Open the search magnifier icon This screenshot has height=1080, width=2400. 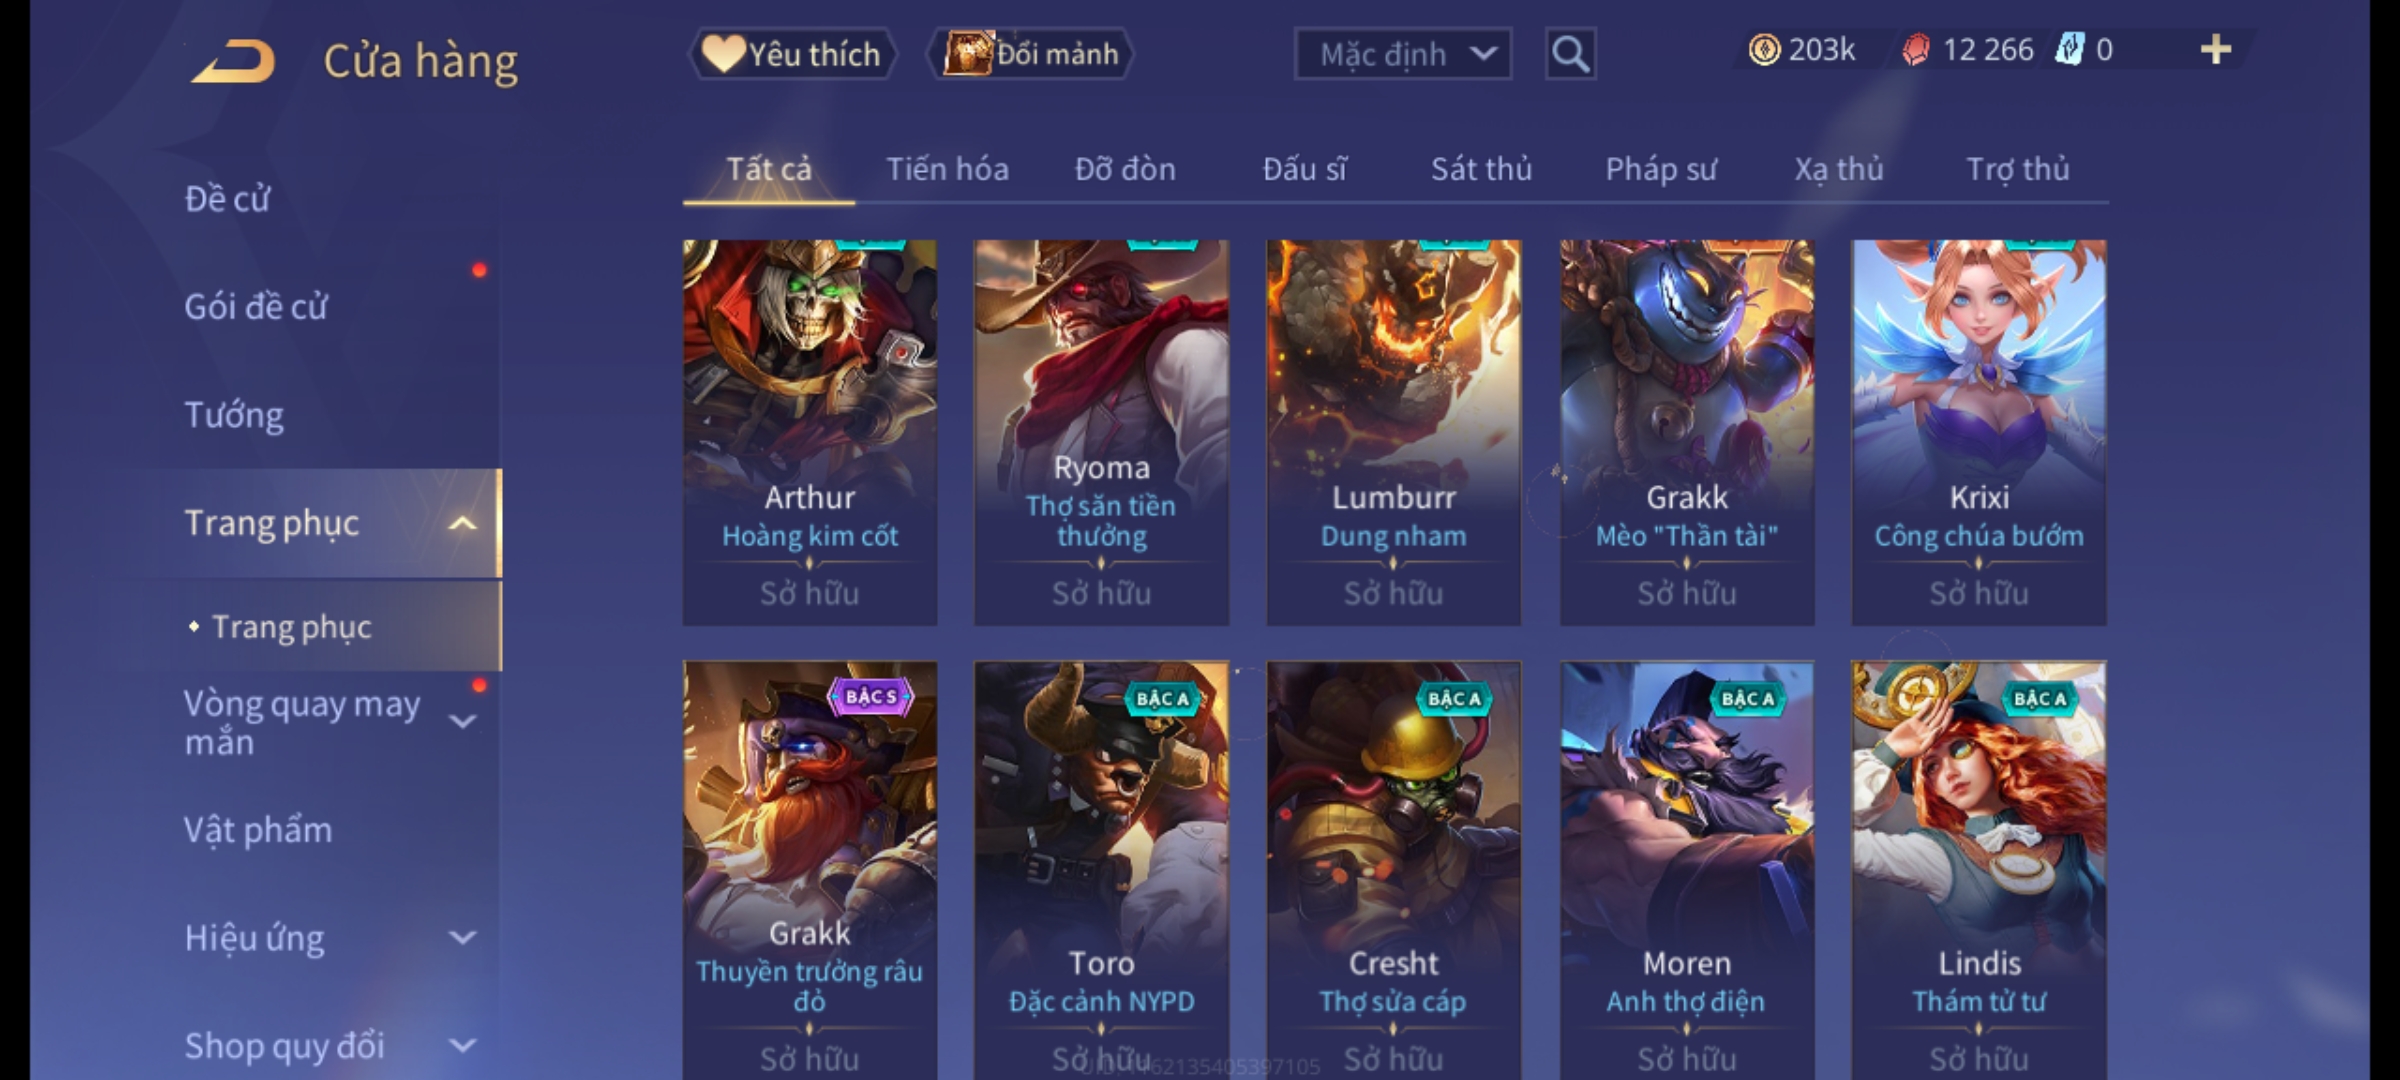click(1570, 54)
